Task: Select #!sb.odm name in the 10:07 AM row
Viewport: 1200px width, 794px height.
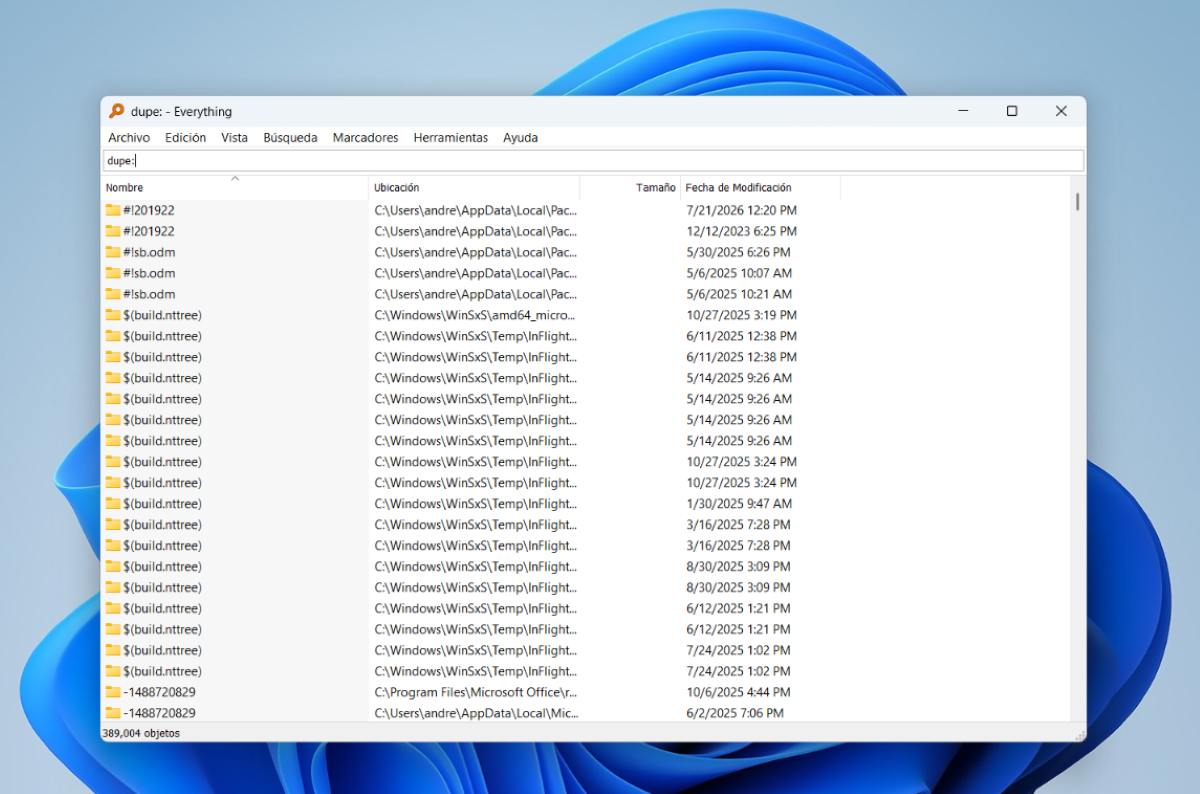Action: tap(149, 273)
